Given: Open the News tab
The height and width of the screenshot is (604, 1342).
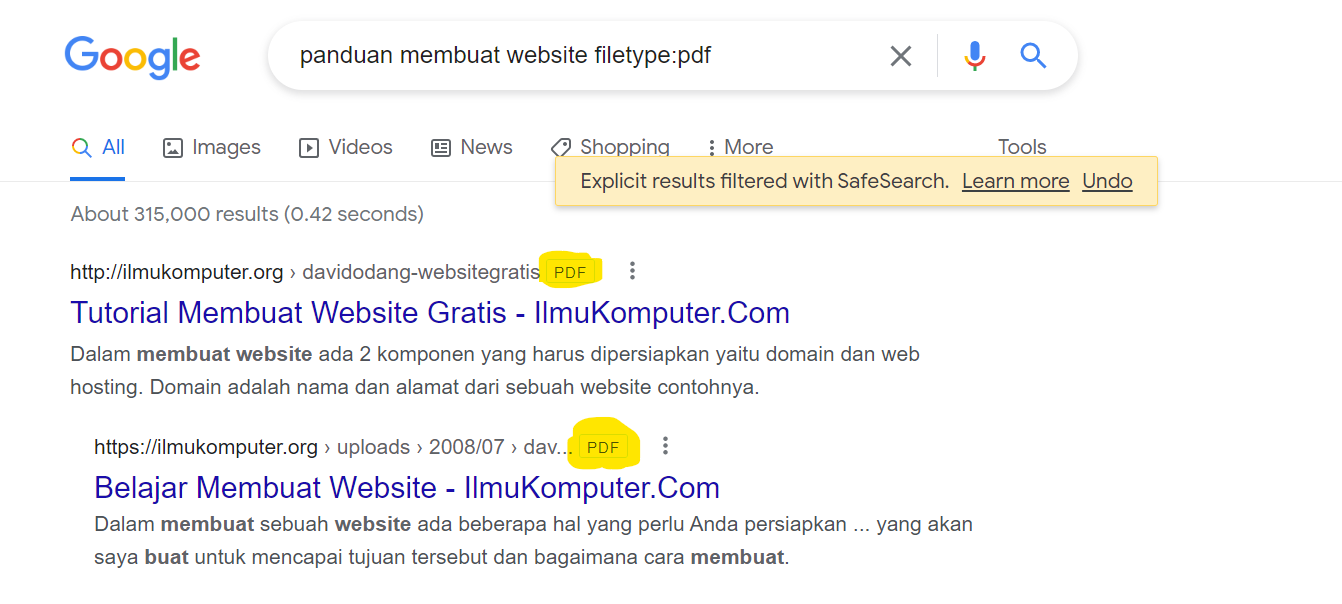Looking at the screenshot, I should (471, 147).
